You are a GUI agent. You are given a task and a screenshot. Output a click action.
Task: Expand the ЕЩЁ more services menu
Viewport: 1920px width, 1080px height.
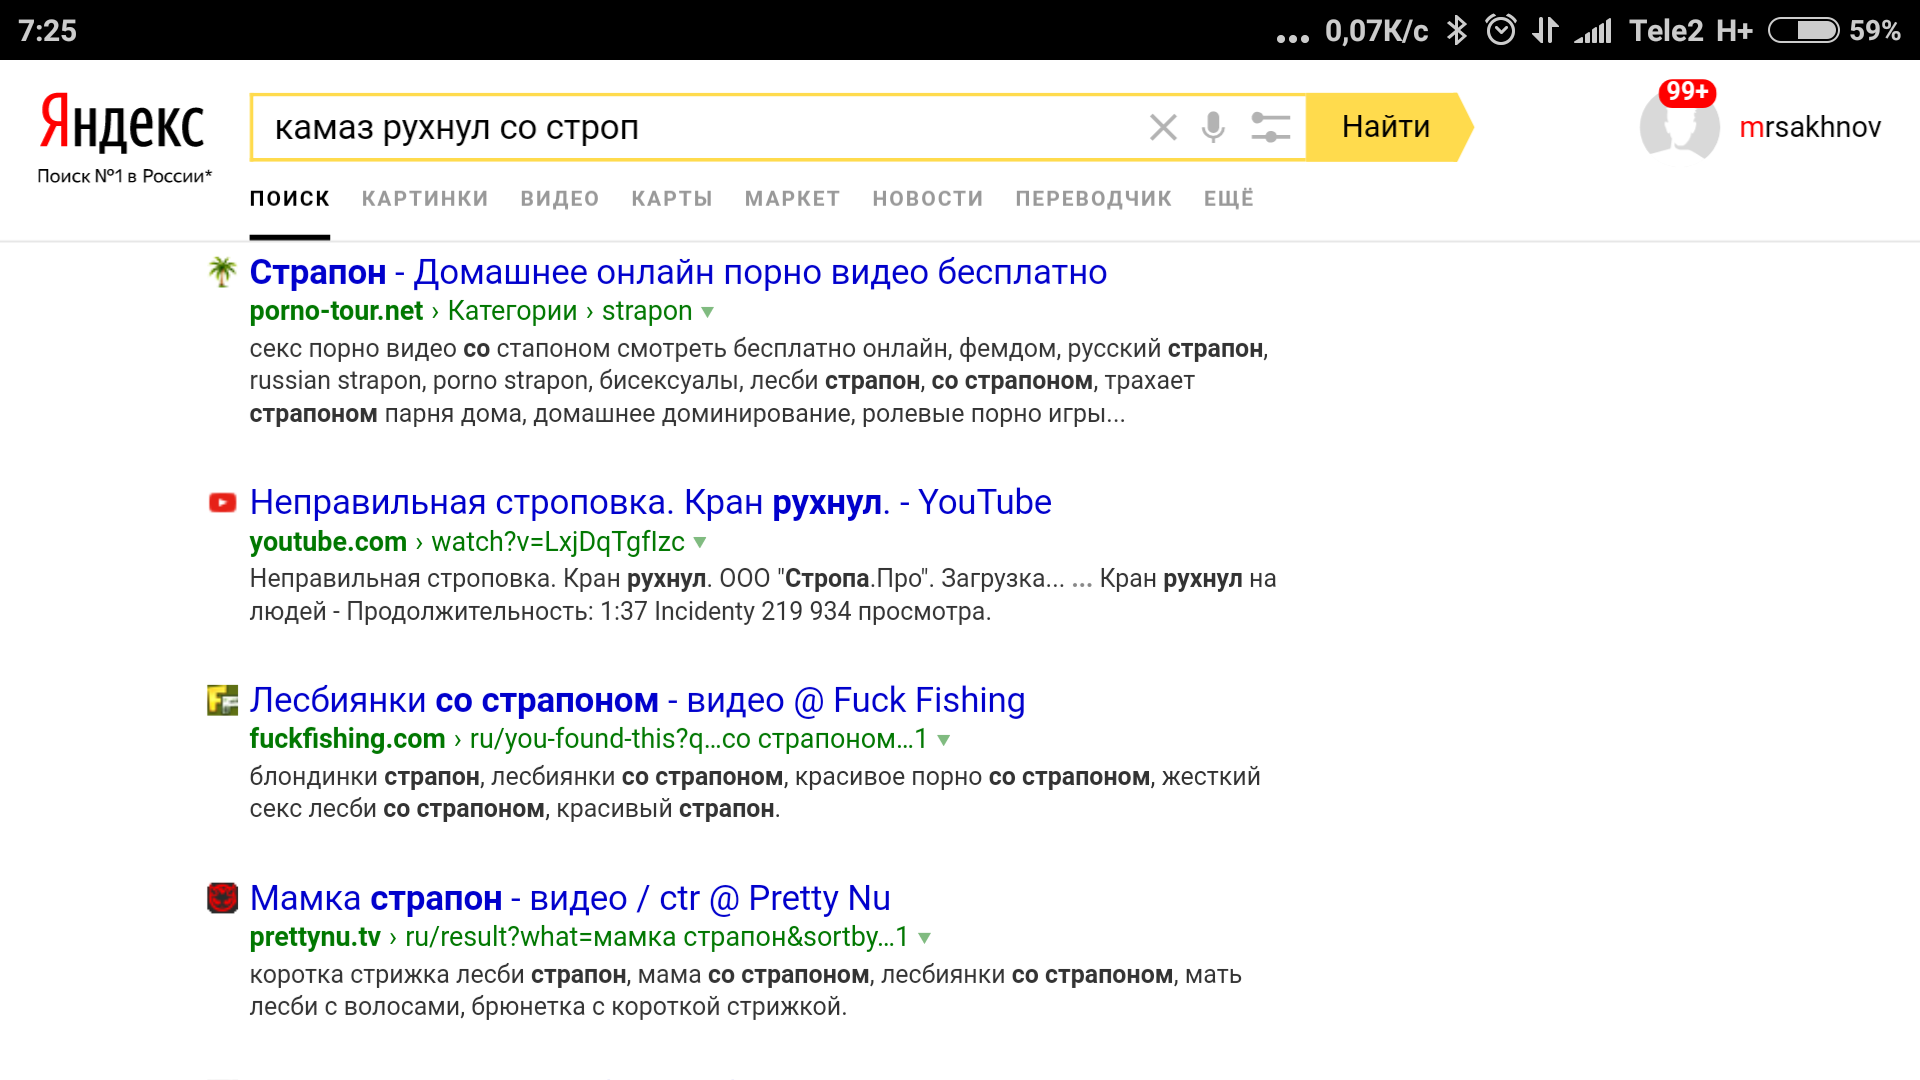1229,199
